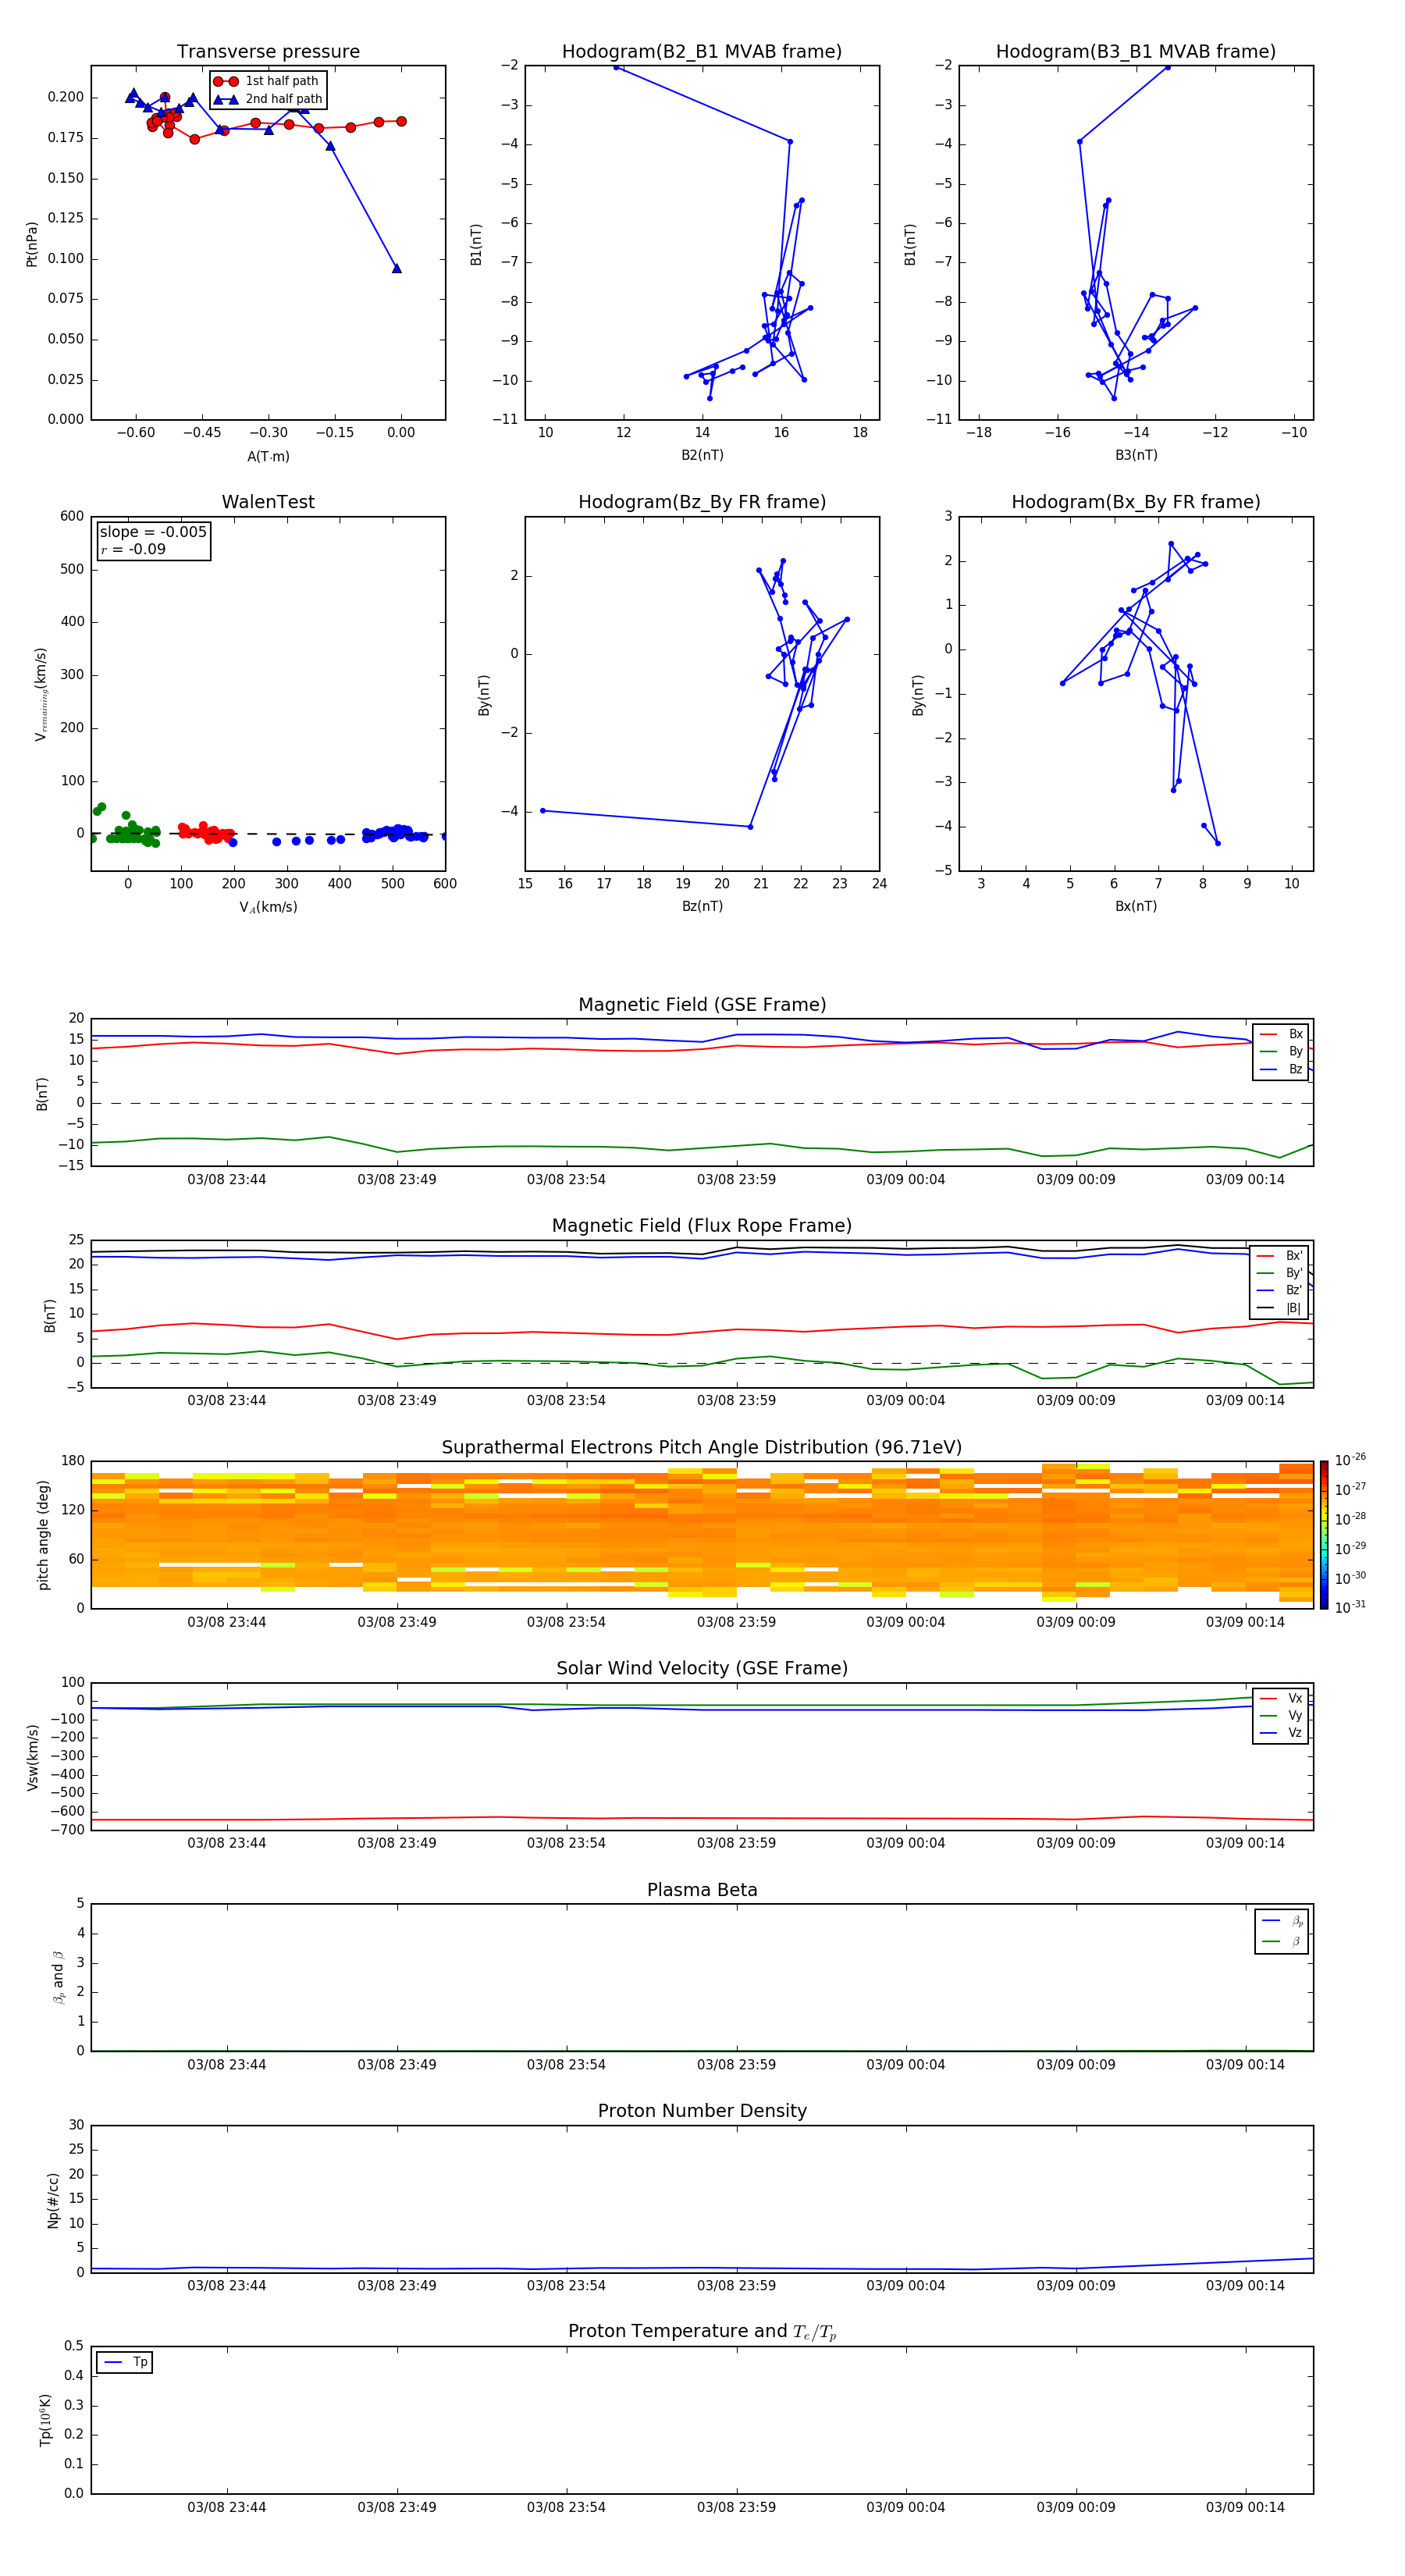Screen dimensions: 1405x2576
Task: Click the 'Hodogram(Bz_By FR frame)' title
Action: point(702,502)
